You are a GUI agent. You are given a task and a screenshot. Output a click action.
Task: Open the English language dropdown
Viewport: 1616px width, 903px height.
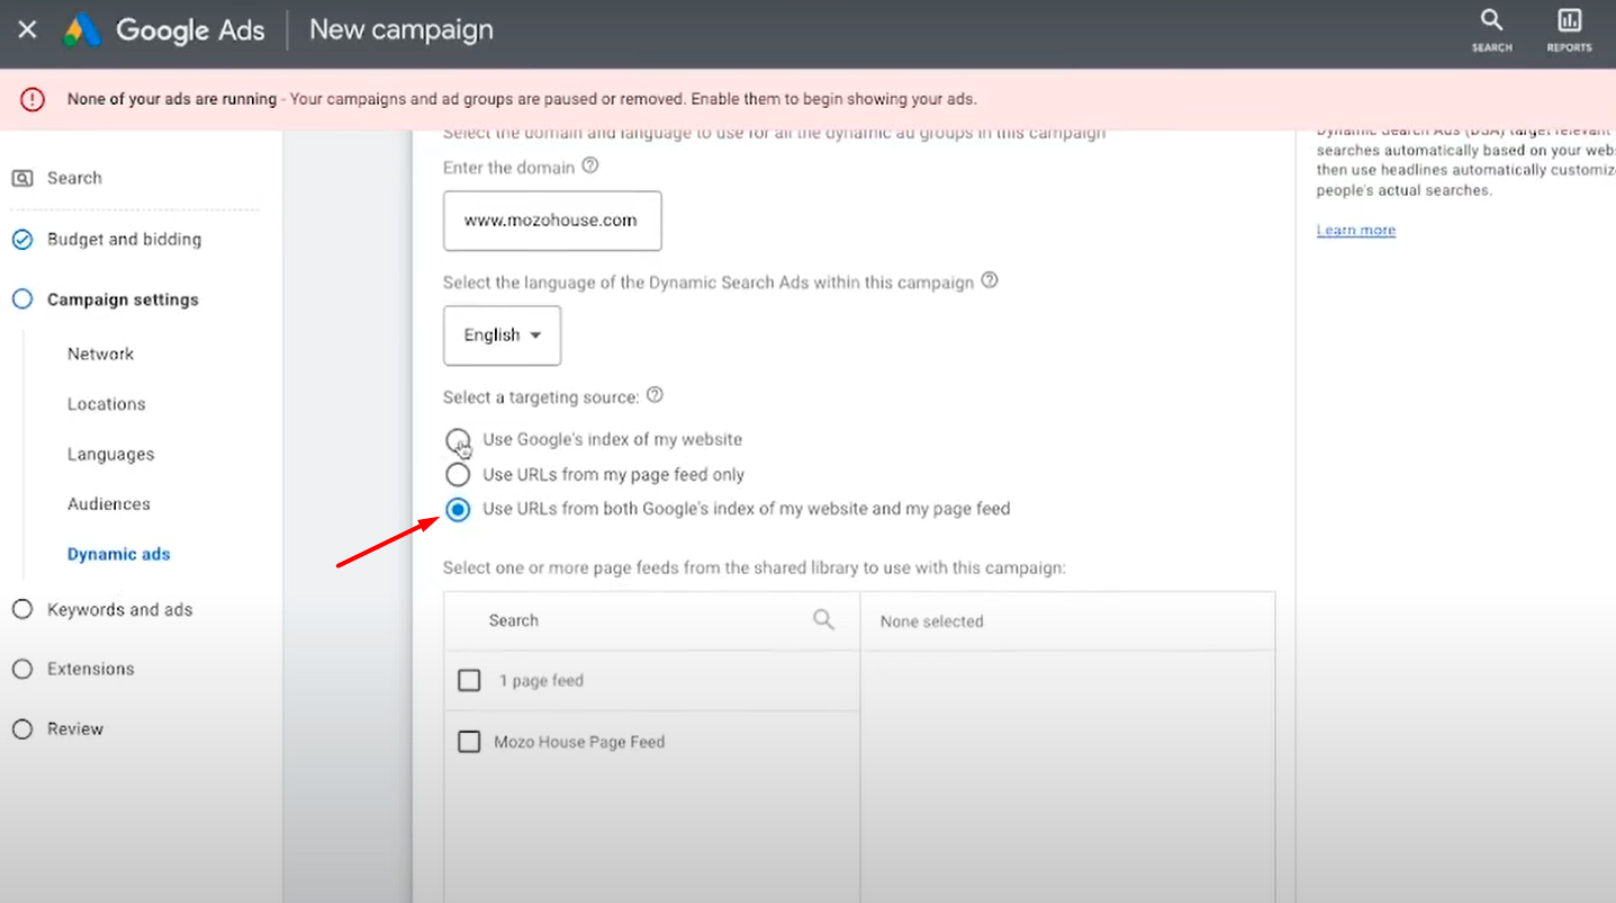[x=502, y=335]
